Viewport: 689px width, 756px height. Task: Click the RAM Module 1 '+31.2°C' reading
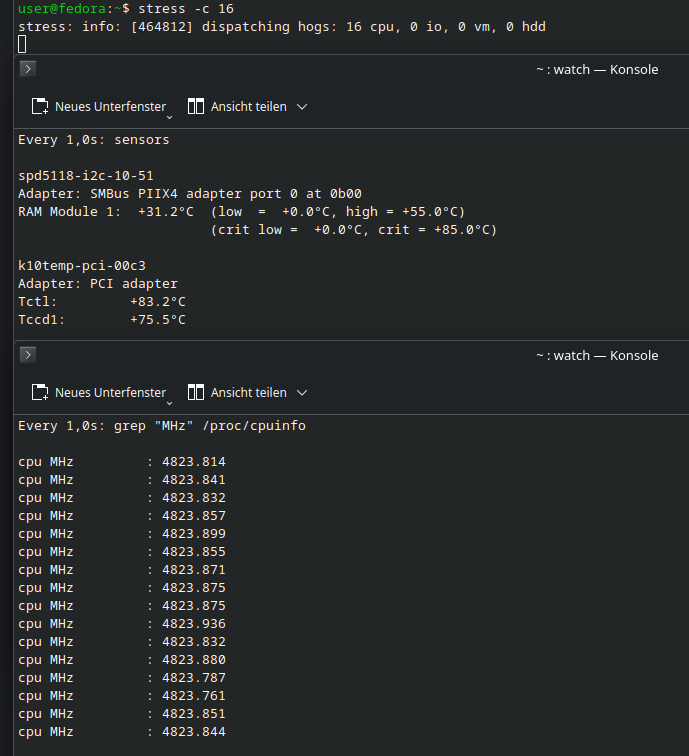(166, 212)
